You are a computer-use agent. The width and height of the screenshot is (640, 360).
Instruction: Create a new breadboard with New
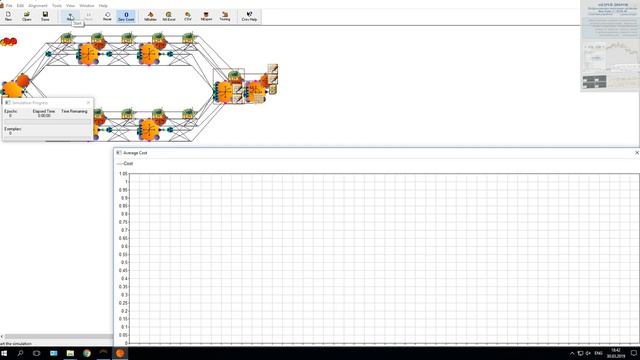8,16
